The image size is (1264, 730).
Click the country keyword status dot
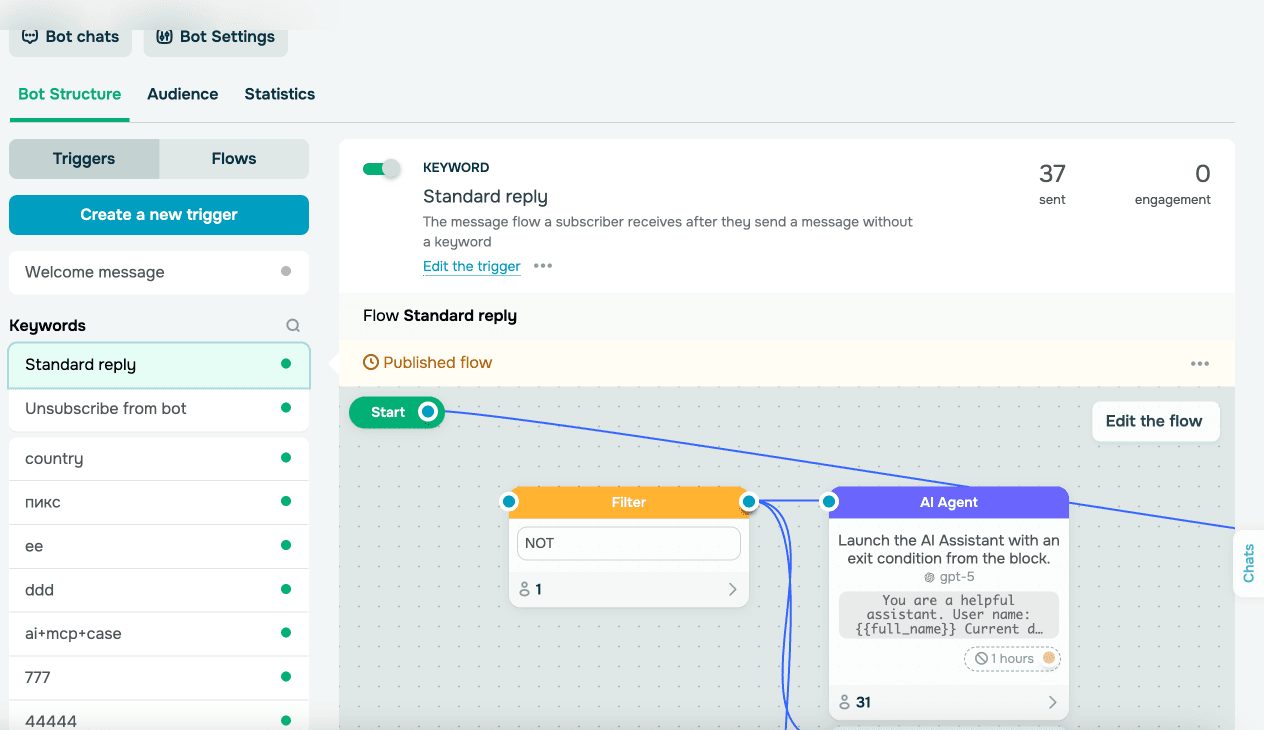pyautogui.click(x=286, y=458)
